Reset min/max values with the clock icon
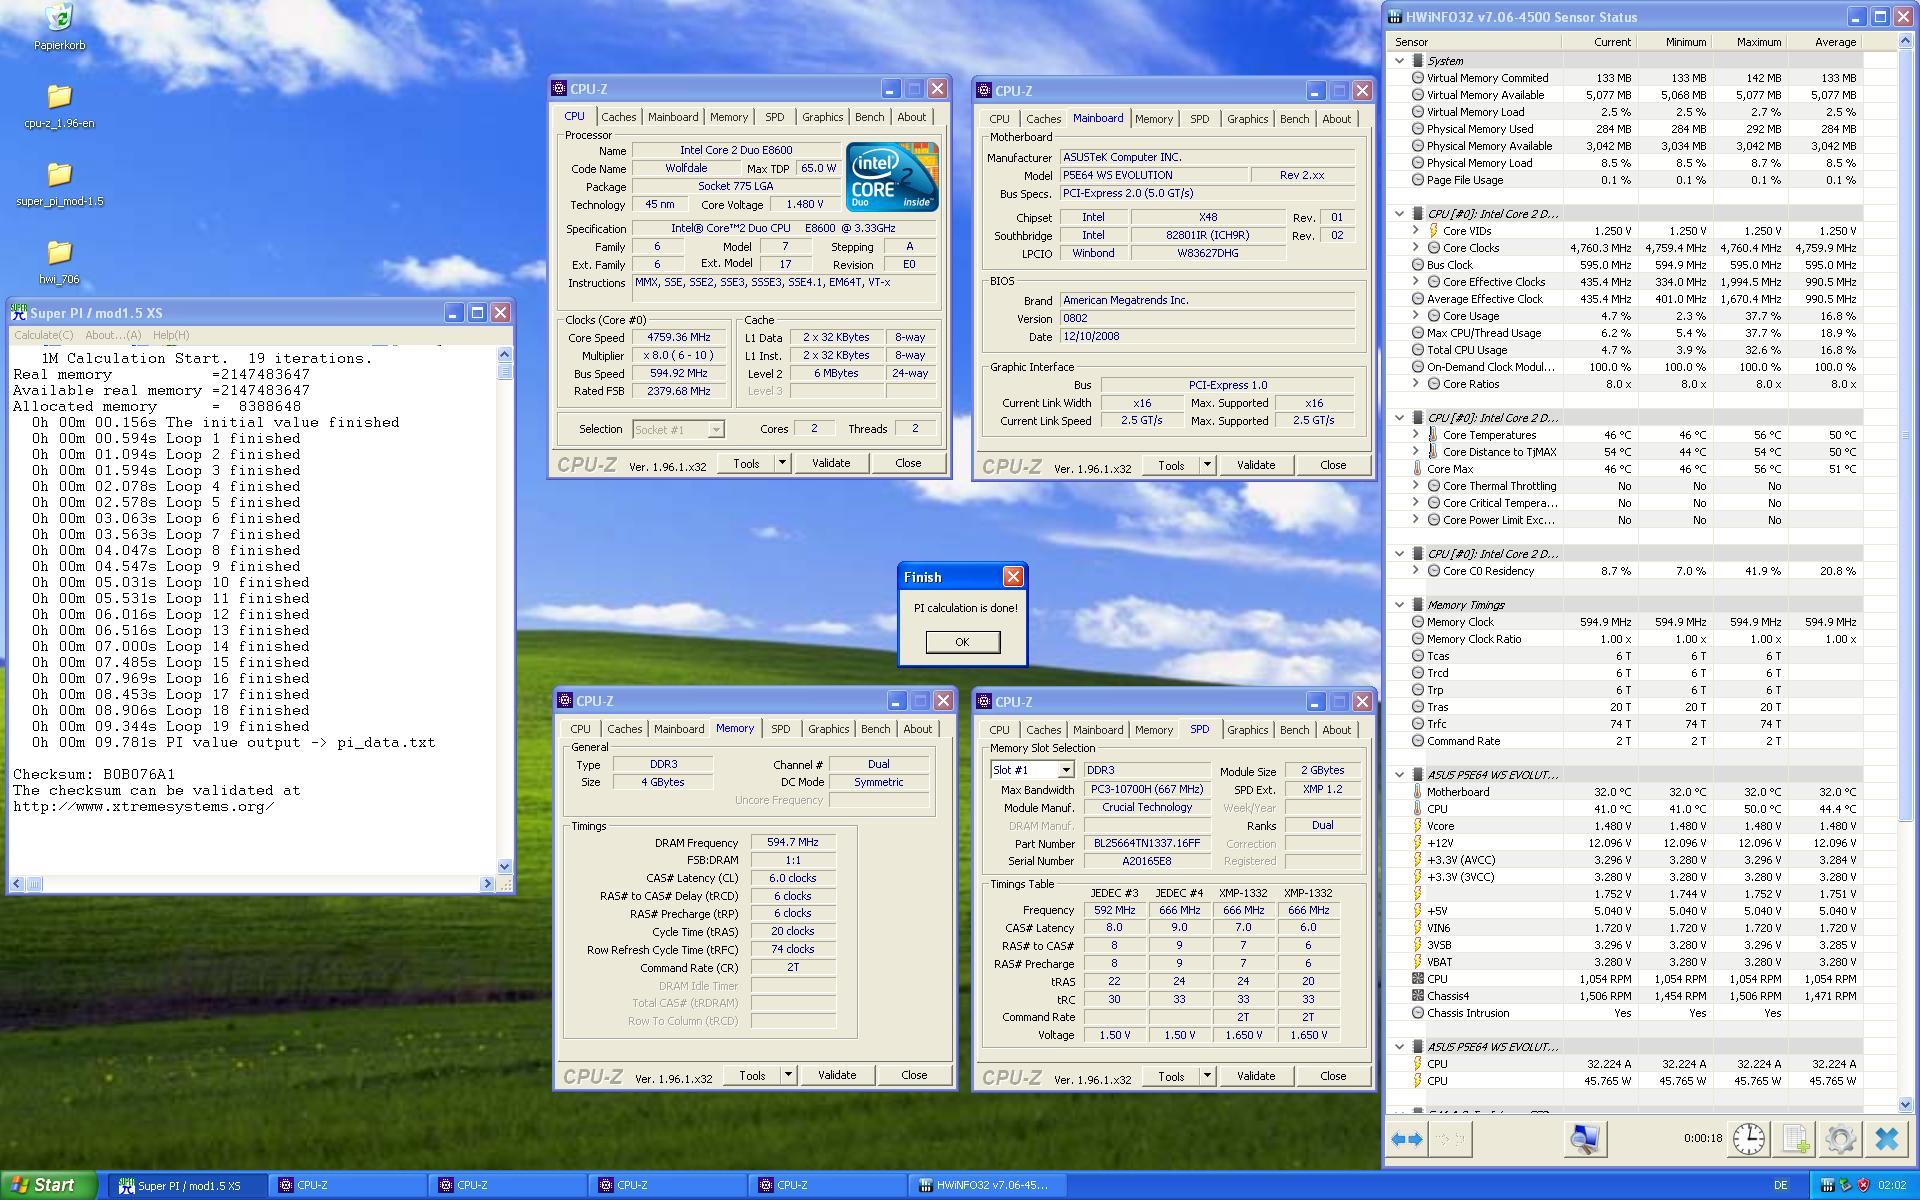The width and height of the screenshot is (1920, 1200). pos(1748,1139)
